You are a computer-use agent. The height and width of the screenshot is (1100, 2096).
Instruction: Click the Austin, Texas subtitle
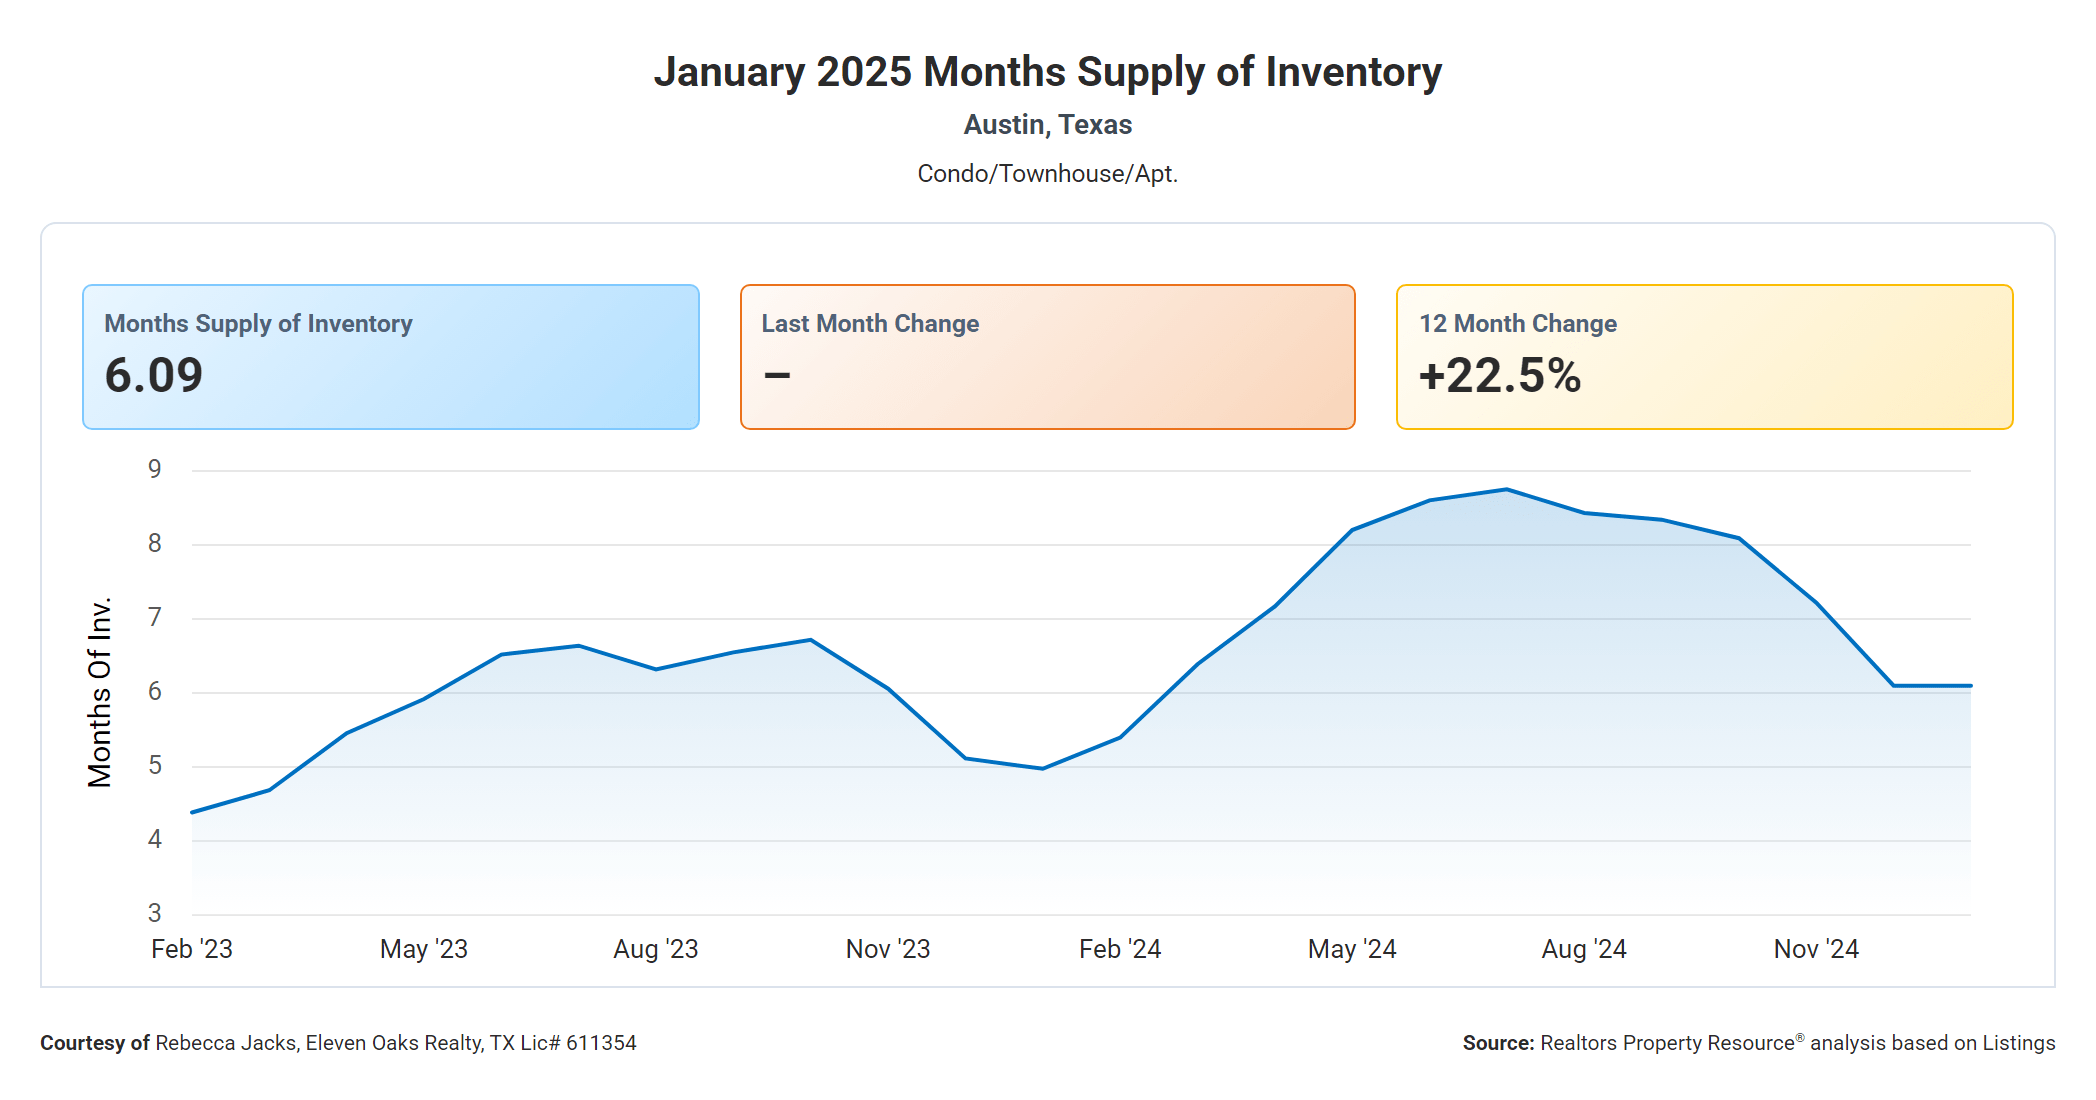click(x=1047, y=125)
